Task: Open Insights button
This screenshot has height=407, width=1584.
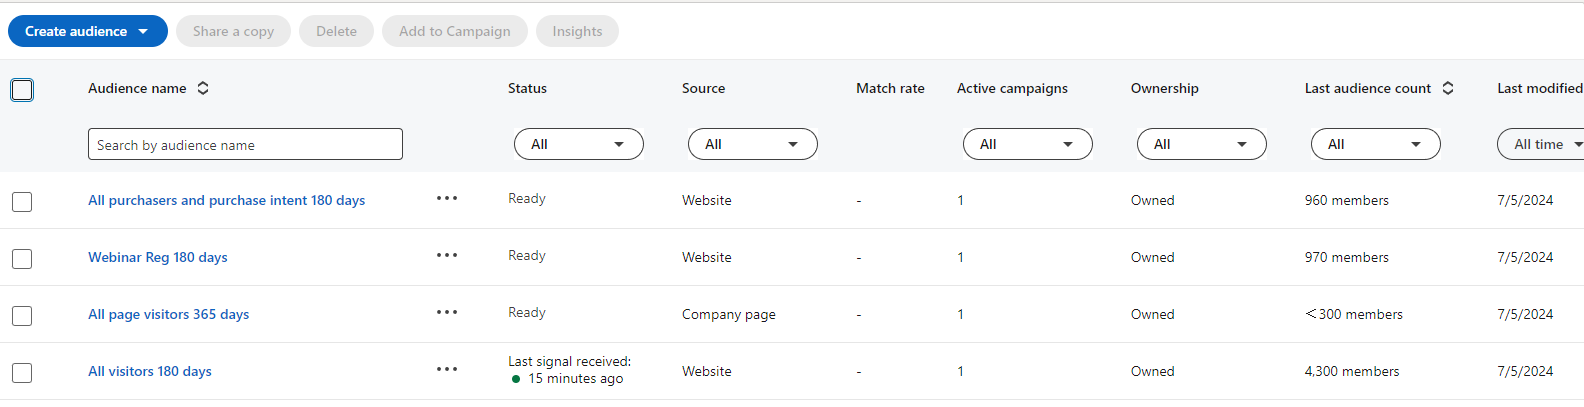Action: (x=577, y=31)
